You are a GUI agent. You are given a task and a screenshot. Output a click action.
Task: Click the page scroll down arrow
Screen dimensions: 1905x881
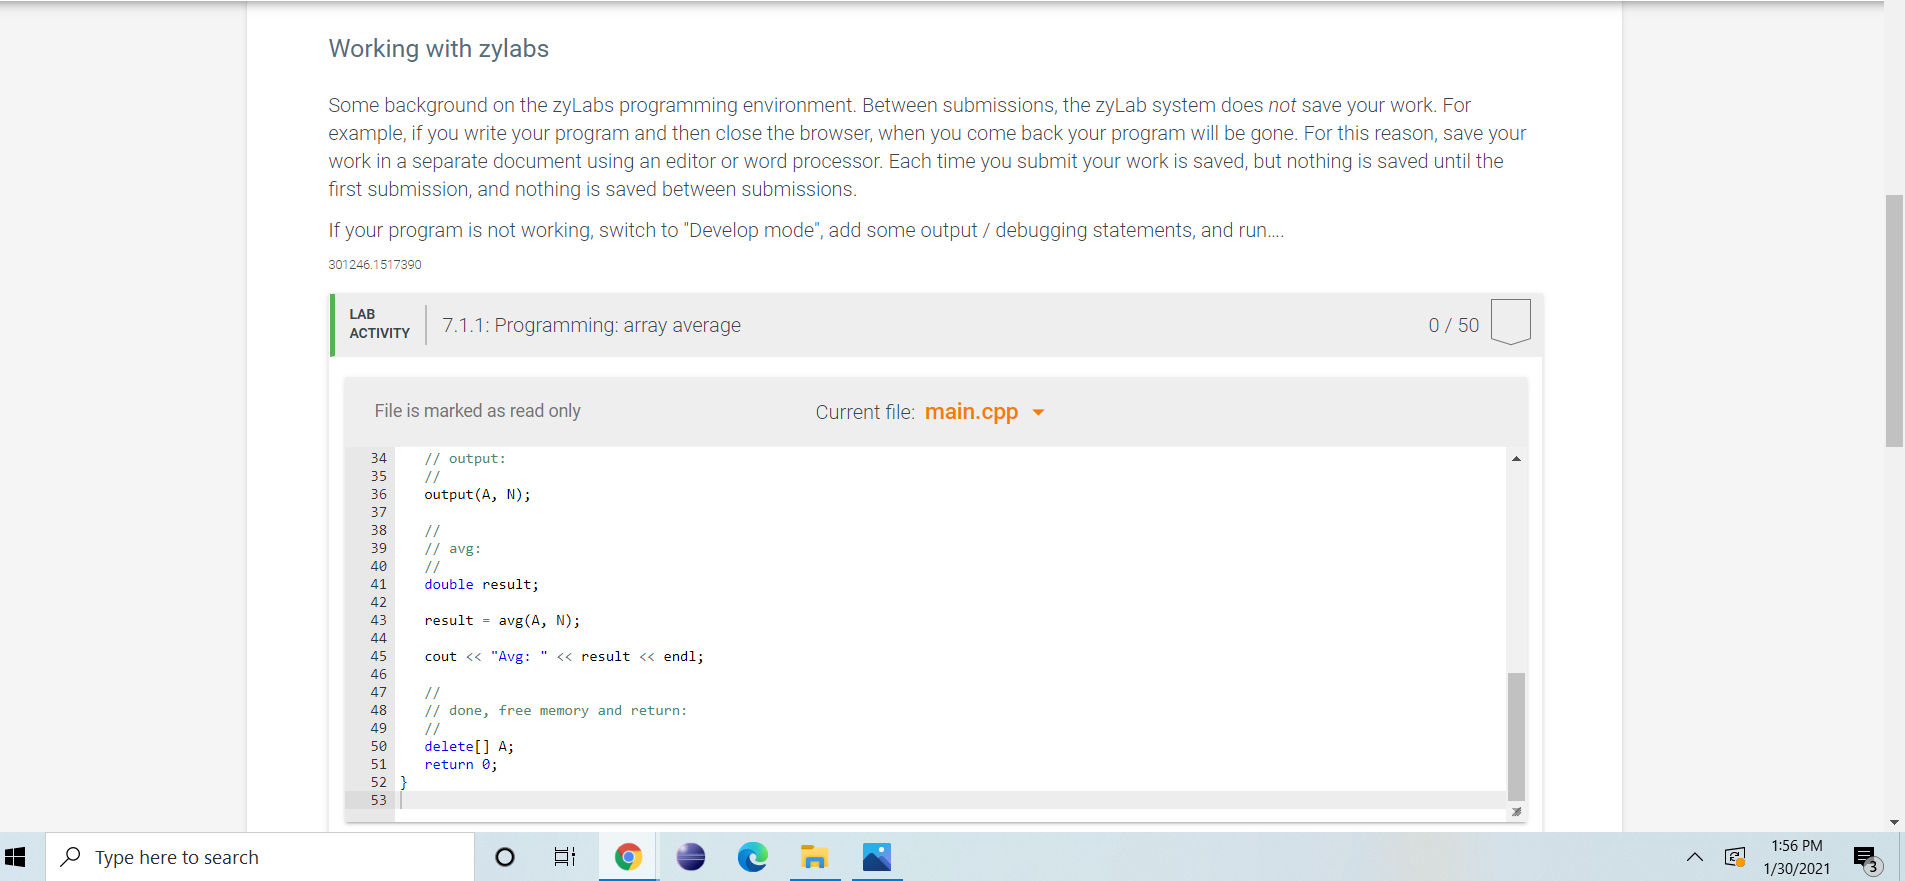[x=1894, y=822]
